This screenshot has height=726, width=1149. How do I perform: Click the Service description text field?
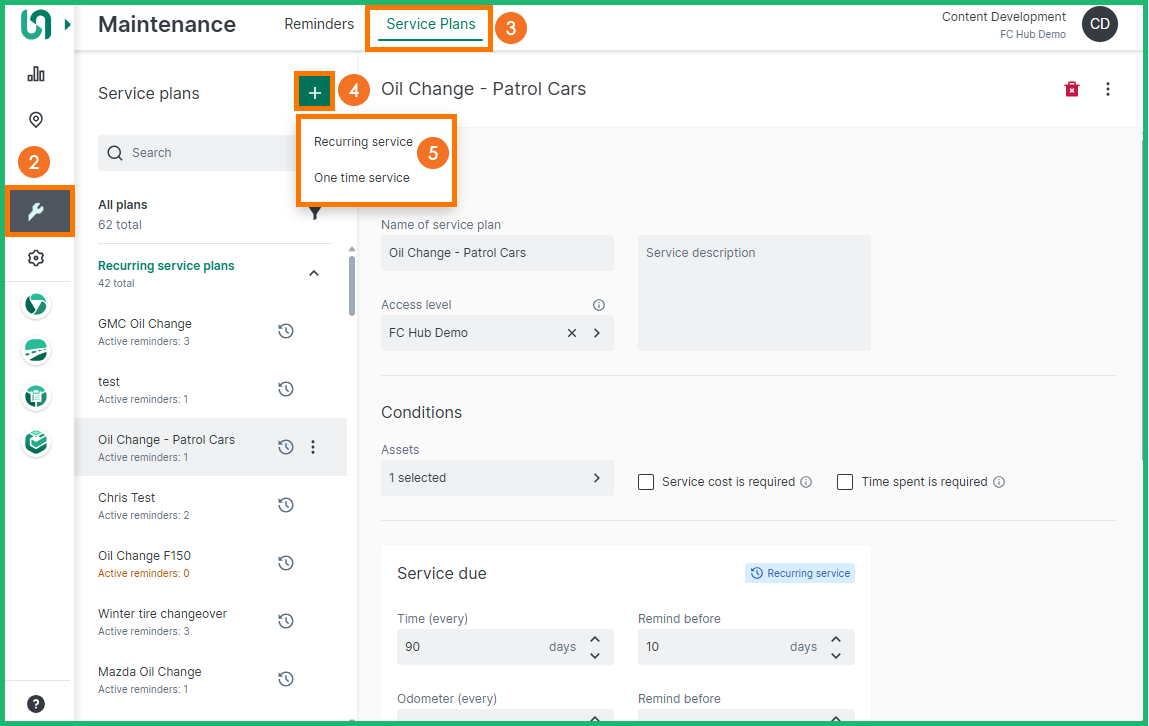click(754, 293)
